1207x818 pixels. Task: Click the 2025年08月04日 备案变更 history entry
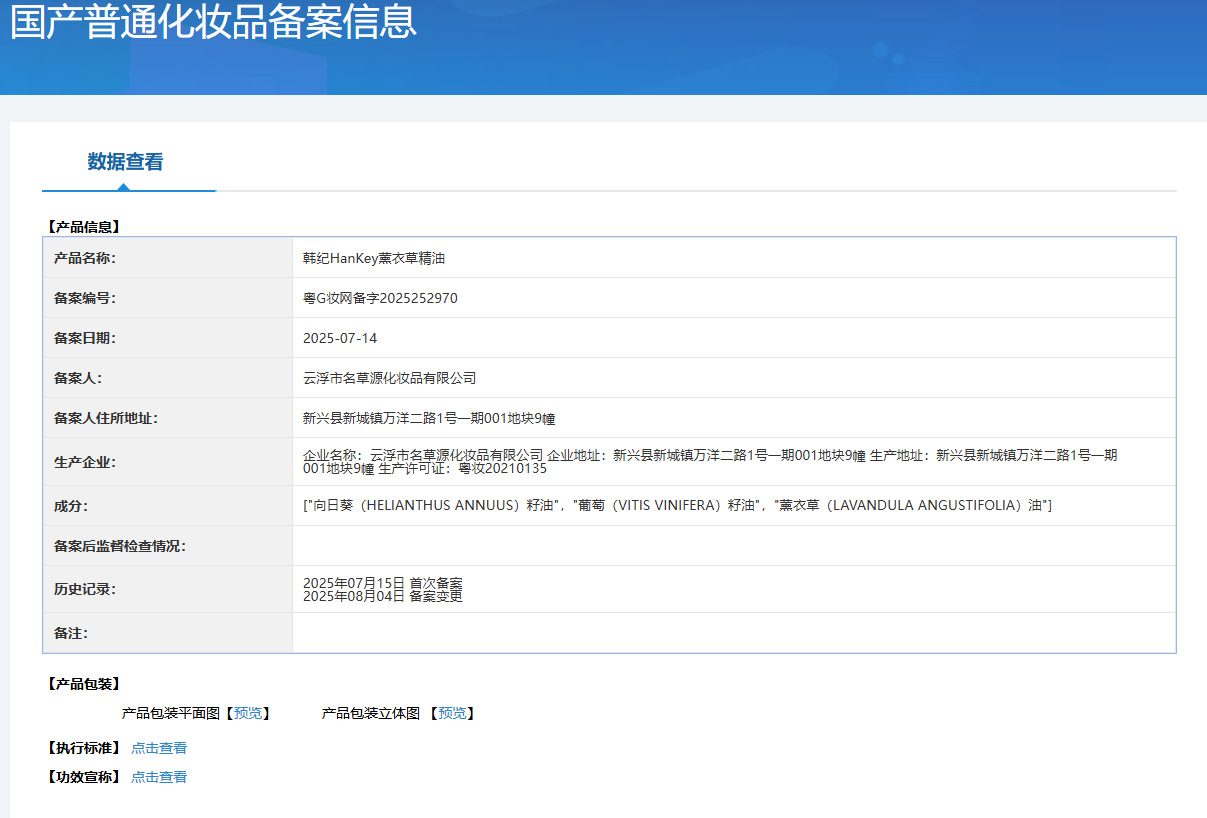(382, 596)
